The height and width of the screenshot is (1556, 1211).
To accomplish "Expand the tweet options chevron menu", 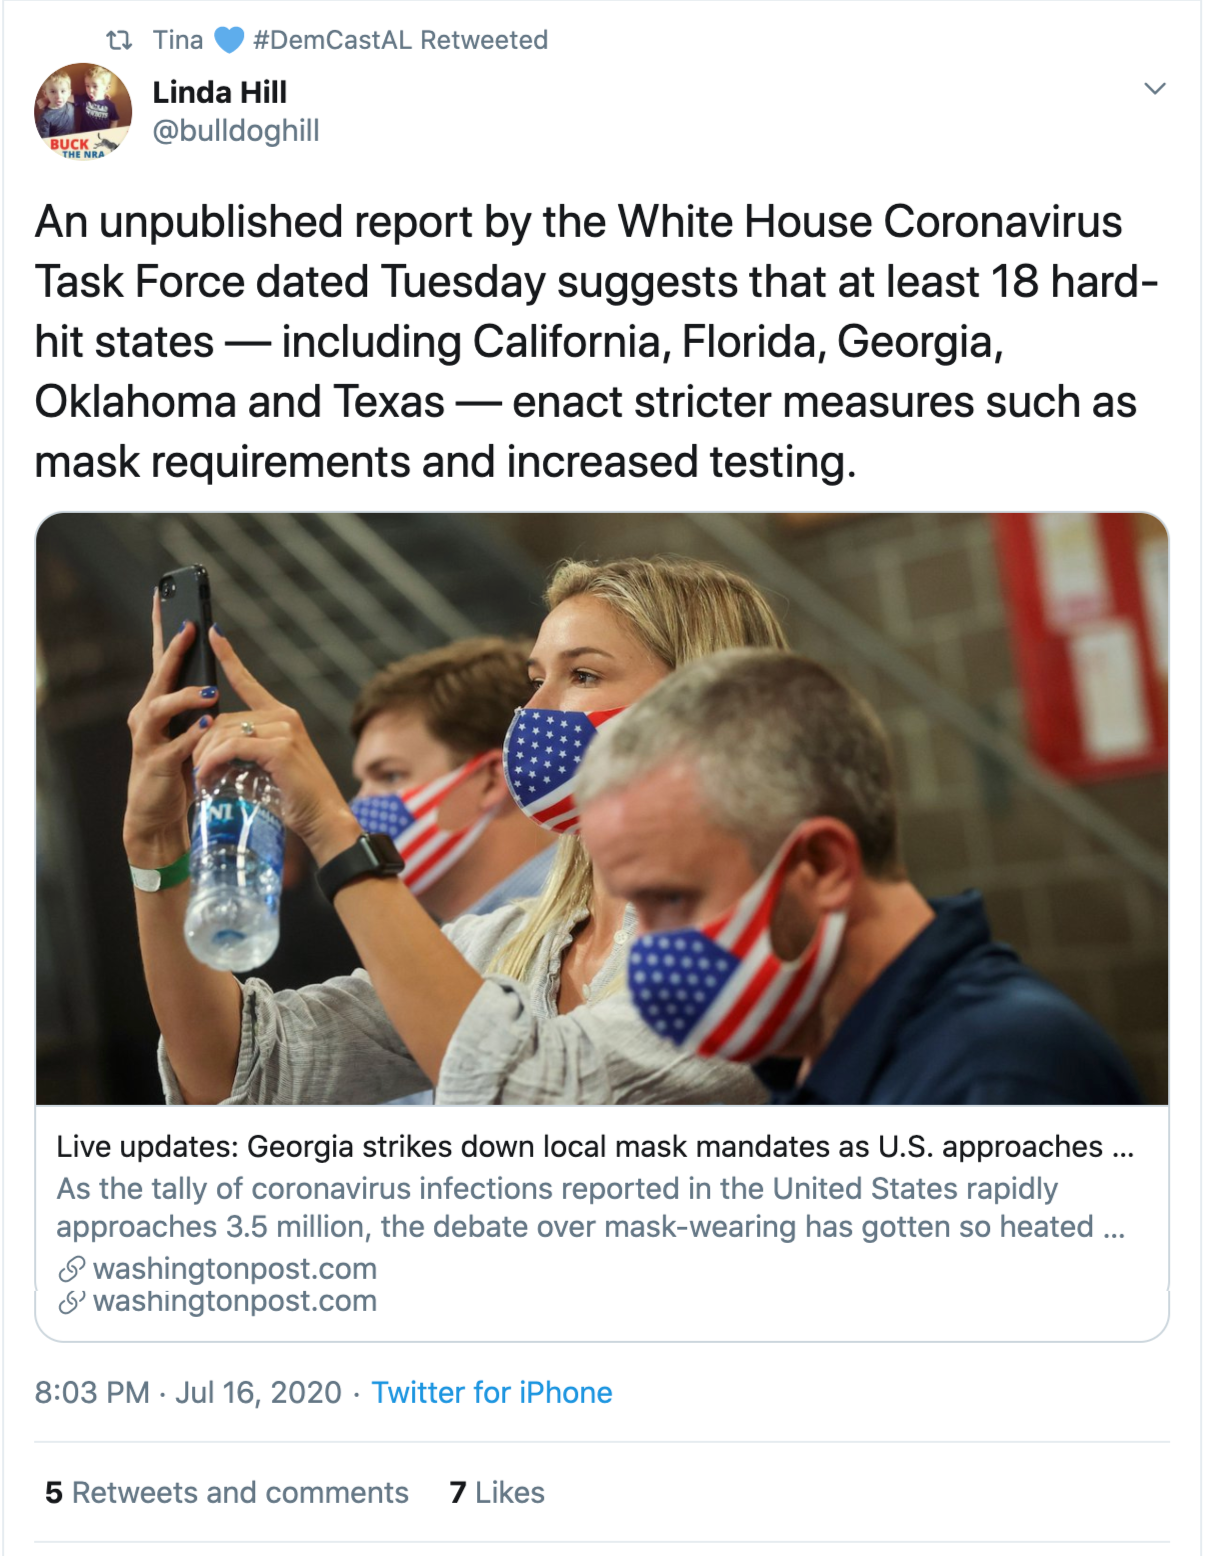I will [x=1154, y=89].
